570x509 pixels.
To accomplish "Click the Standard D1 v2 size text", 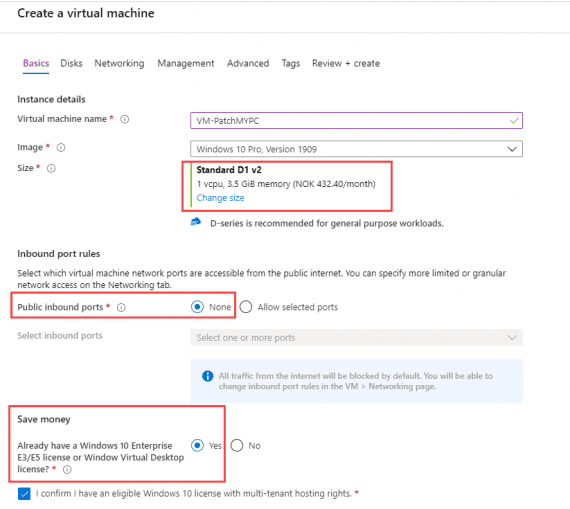I will [x=229, y=170].
